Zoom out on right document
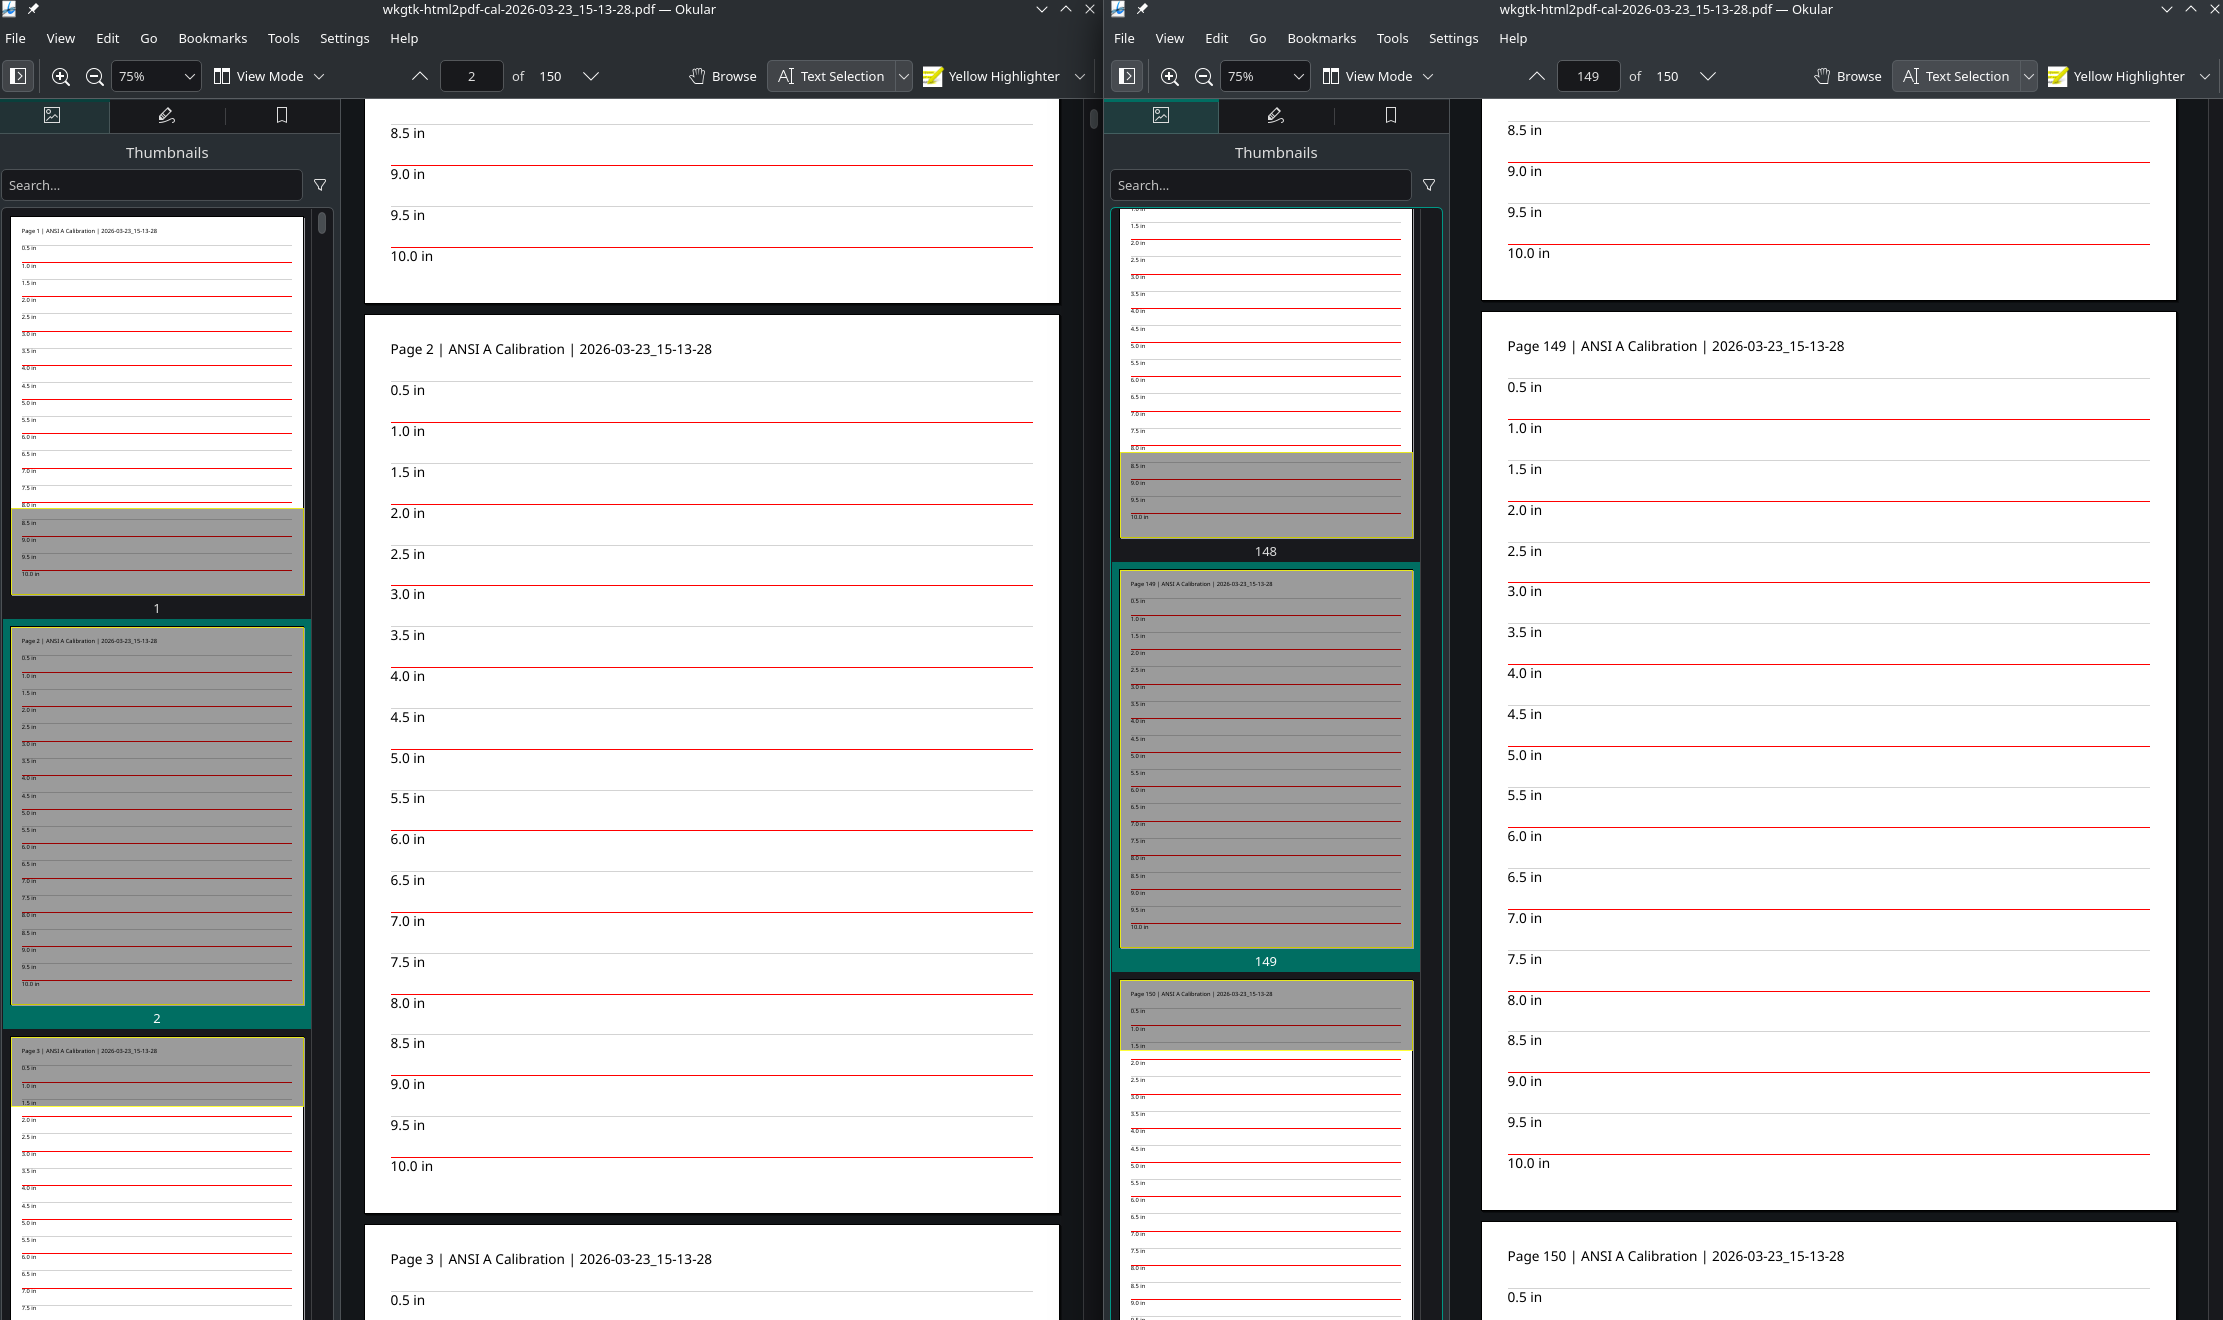Viewport: 2223px width, 1320px height. [x=1204, y=76]
